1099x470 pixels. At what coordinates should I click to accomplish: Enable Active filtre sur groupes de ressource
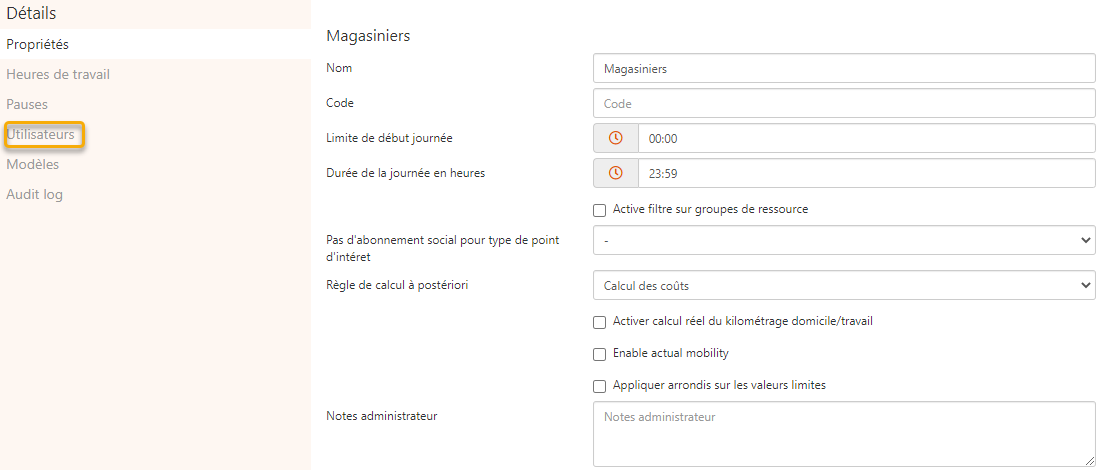pyautogui.click(x=600, y=210)
